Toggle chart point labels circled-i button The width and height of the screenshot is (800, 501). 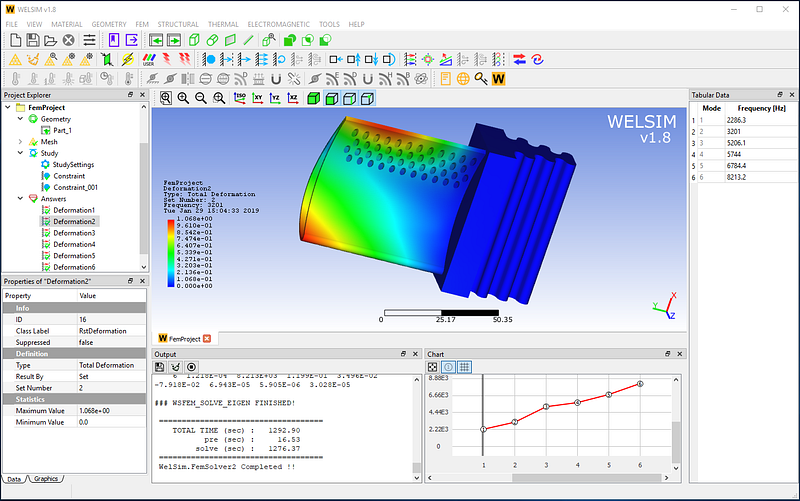(x=448, y=367)
